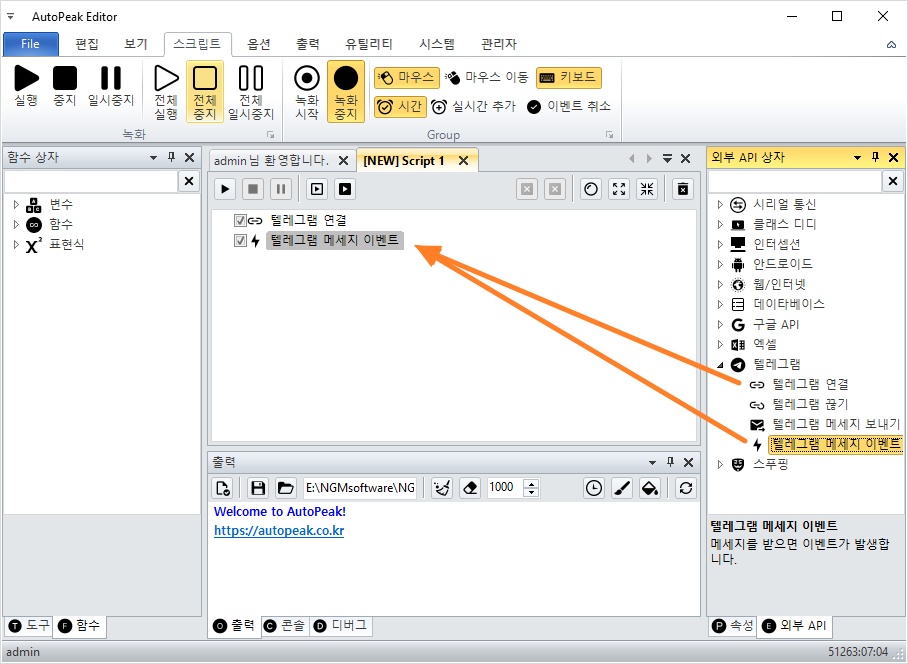Click the clock icon in output toolbar
The height and width of the screenshot is (664, 908).
tap(594, 488)
